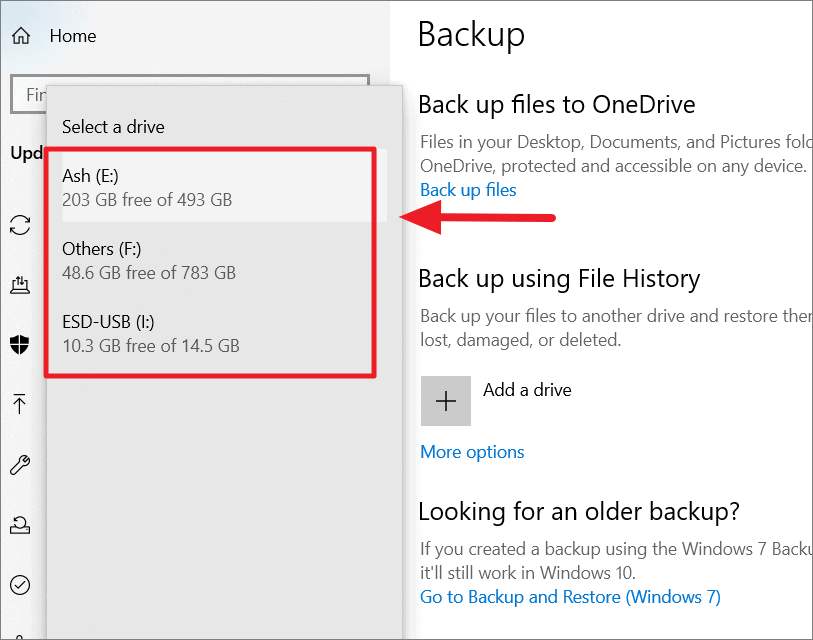Screen dimensions: 813x640
Task: Choose the Others (F:) drive
Action: pyautogui.click(x=225, y=260)
